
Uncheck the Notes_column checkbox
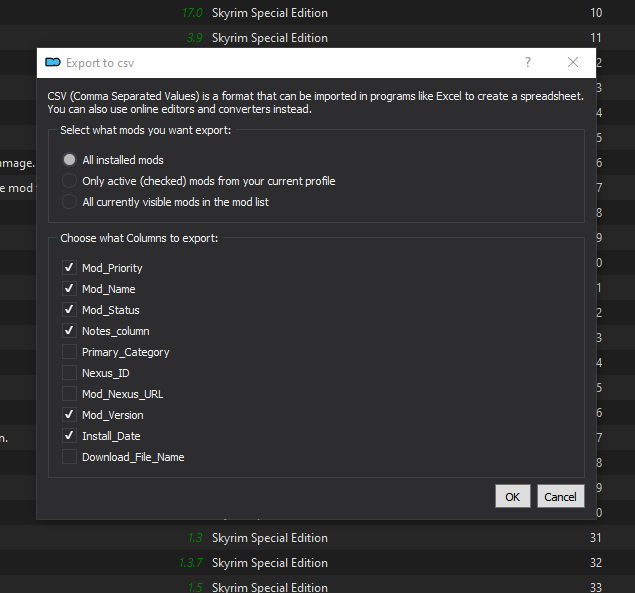coord(69,331)
